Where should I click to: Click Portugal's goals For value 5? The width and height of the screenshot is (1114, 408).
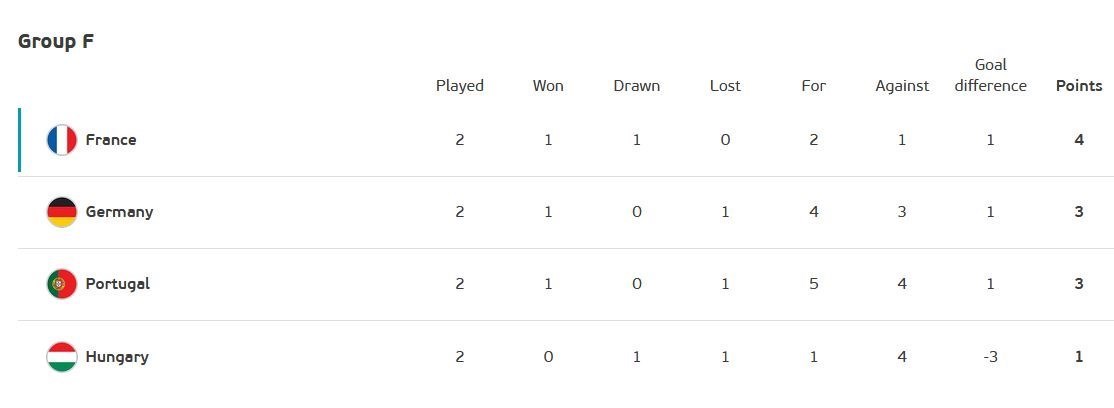pyautogui.click(x=814, y=284)
